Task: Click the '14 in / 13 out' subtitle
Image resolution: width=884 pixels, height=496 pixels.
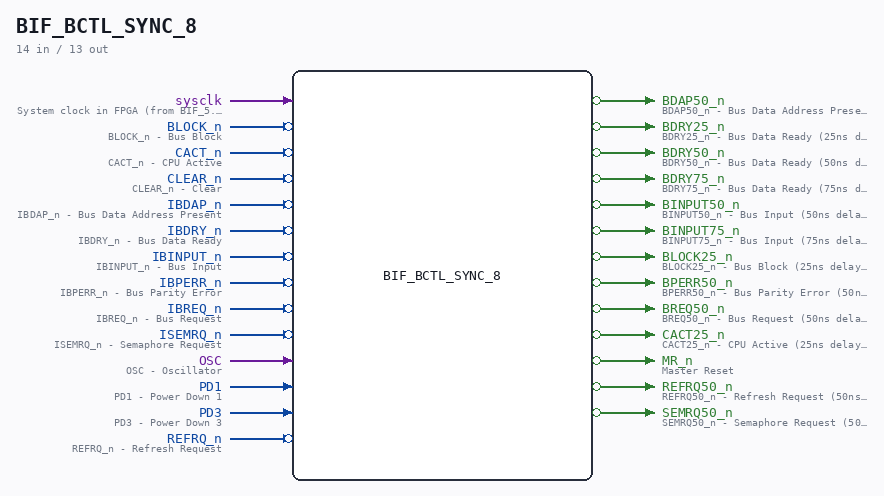Action: (62, 49)
